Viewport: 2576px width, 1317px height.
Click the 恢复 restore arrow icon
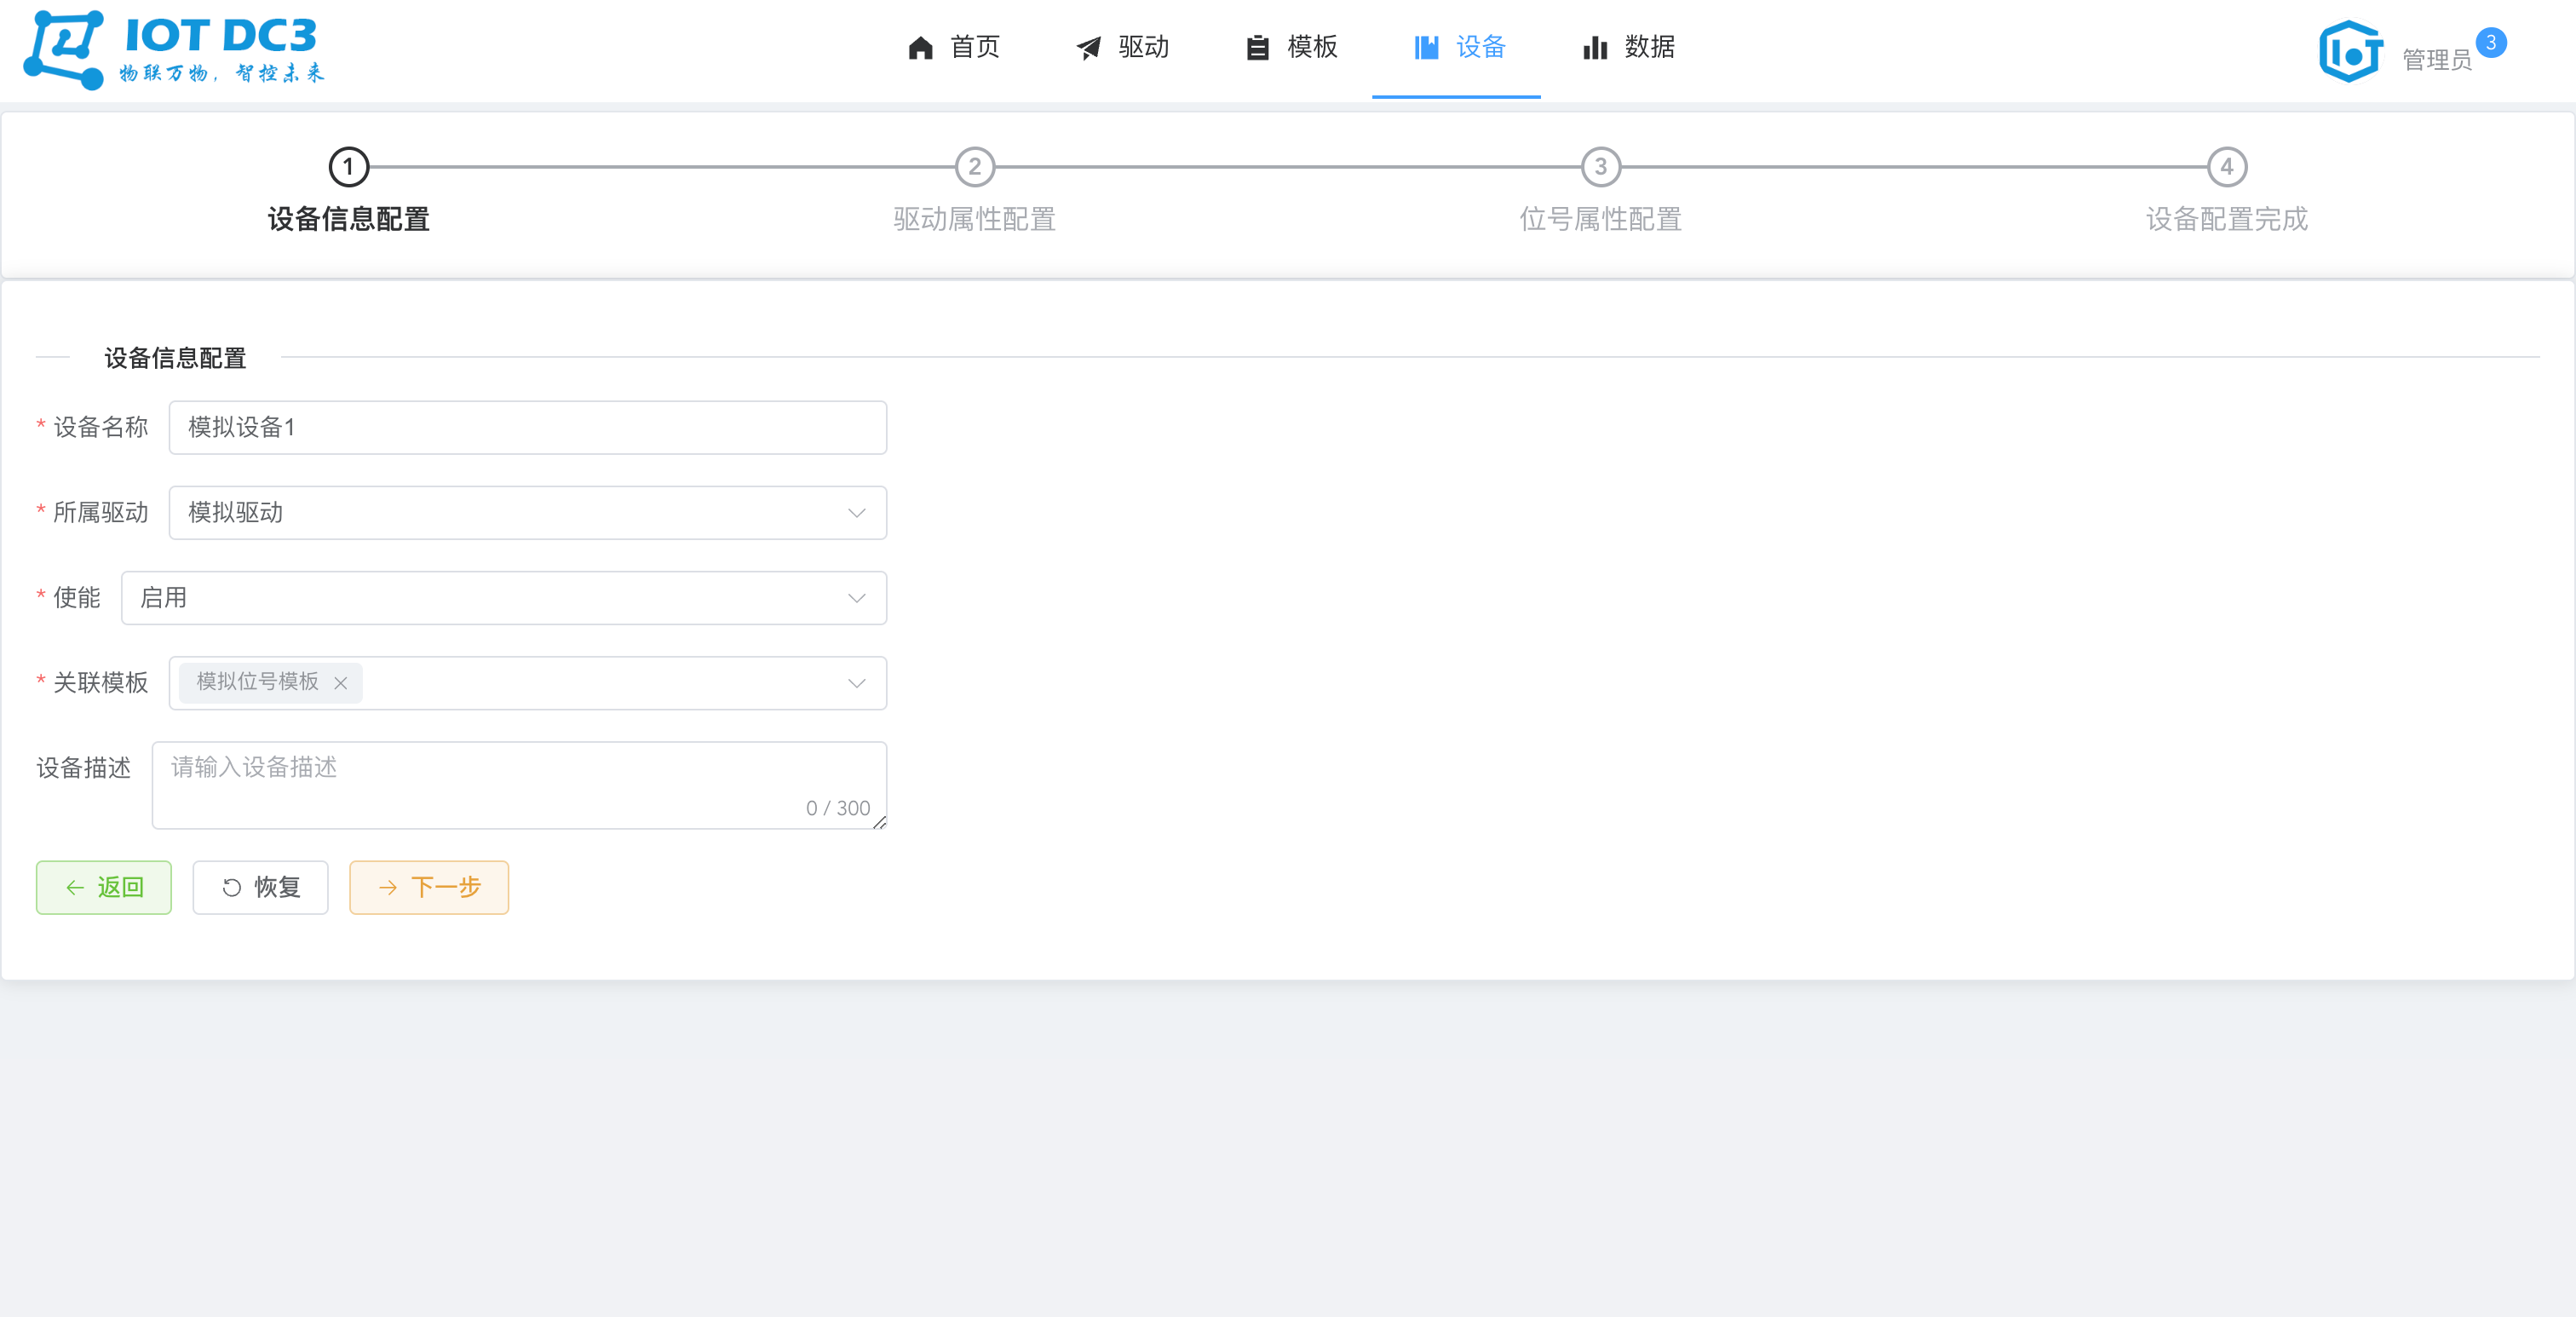point(232,887)
